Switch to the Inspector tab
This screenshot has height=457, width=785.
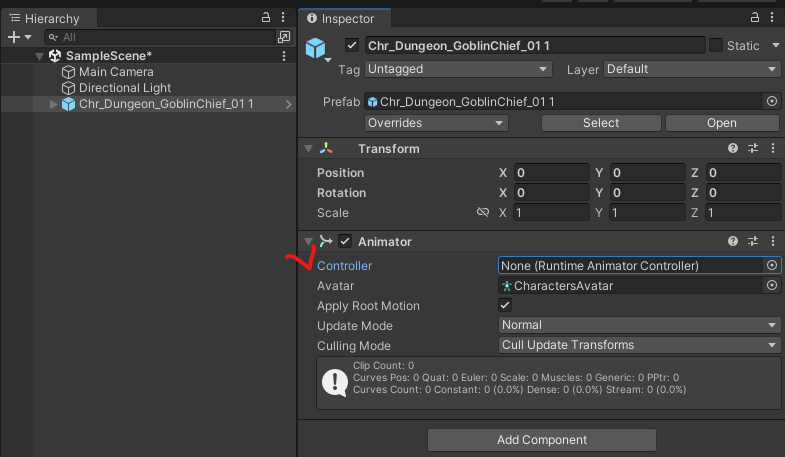344,19
